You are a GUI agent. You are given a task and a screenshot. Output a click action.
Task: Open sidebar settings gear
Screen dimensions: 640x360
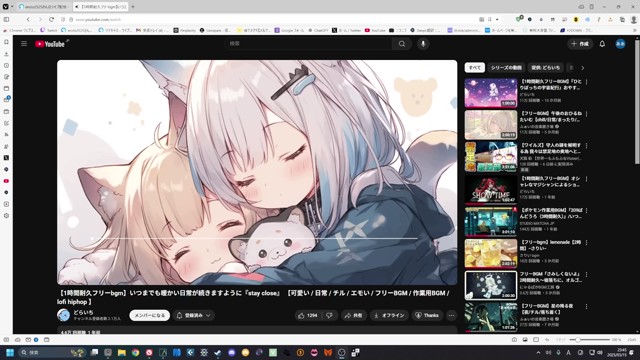click(6, 216)
